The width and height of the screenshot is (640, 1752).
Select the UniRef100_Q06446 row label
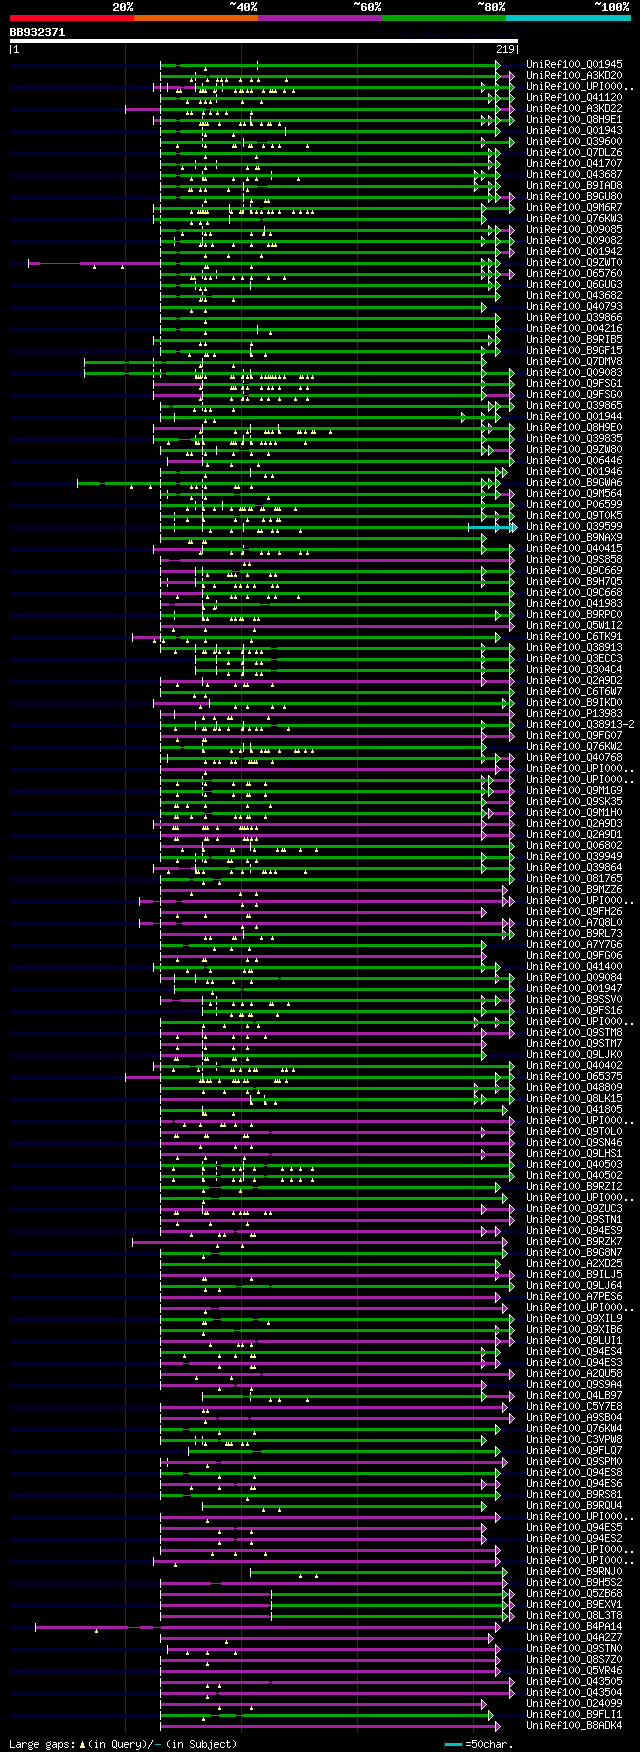(574, 461)
